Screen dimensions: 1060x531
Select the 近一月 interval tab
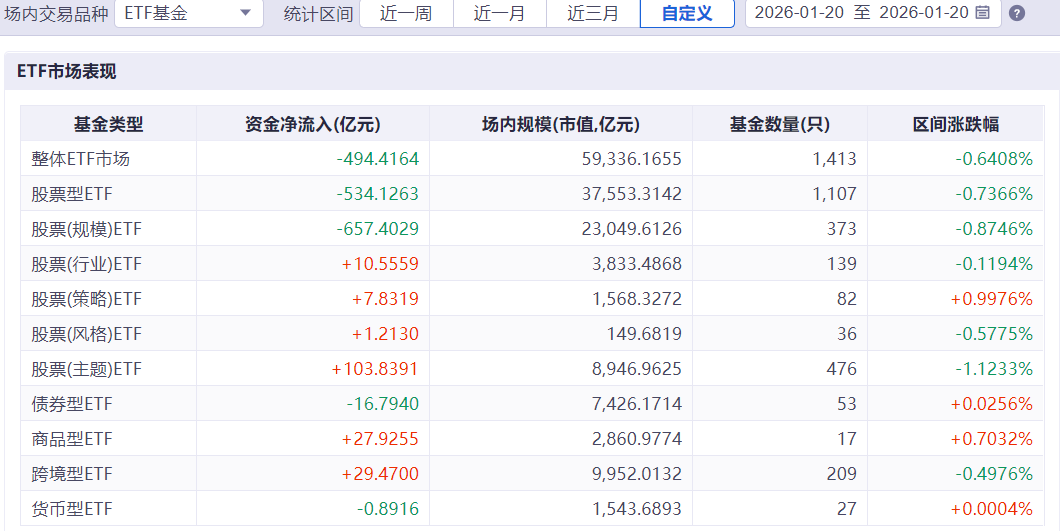(x=499, y=13)
